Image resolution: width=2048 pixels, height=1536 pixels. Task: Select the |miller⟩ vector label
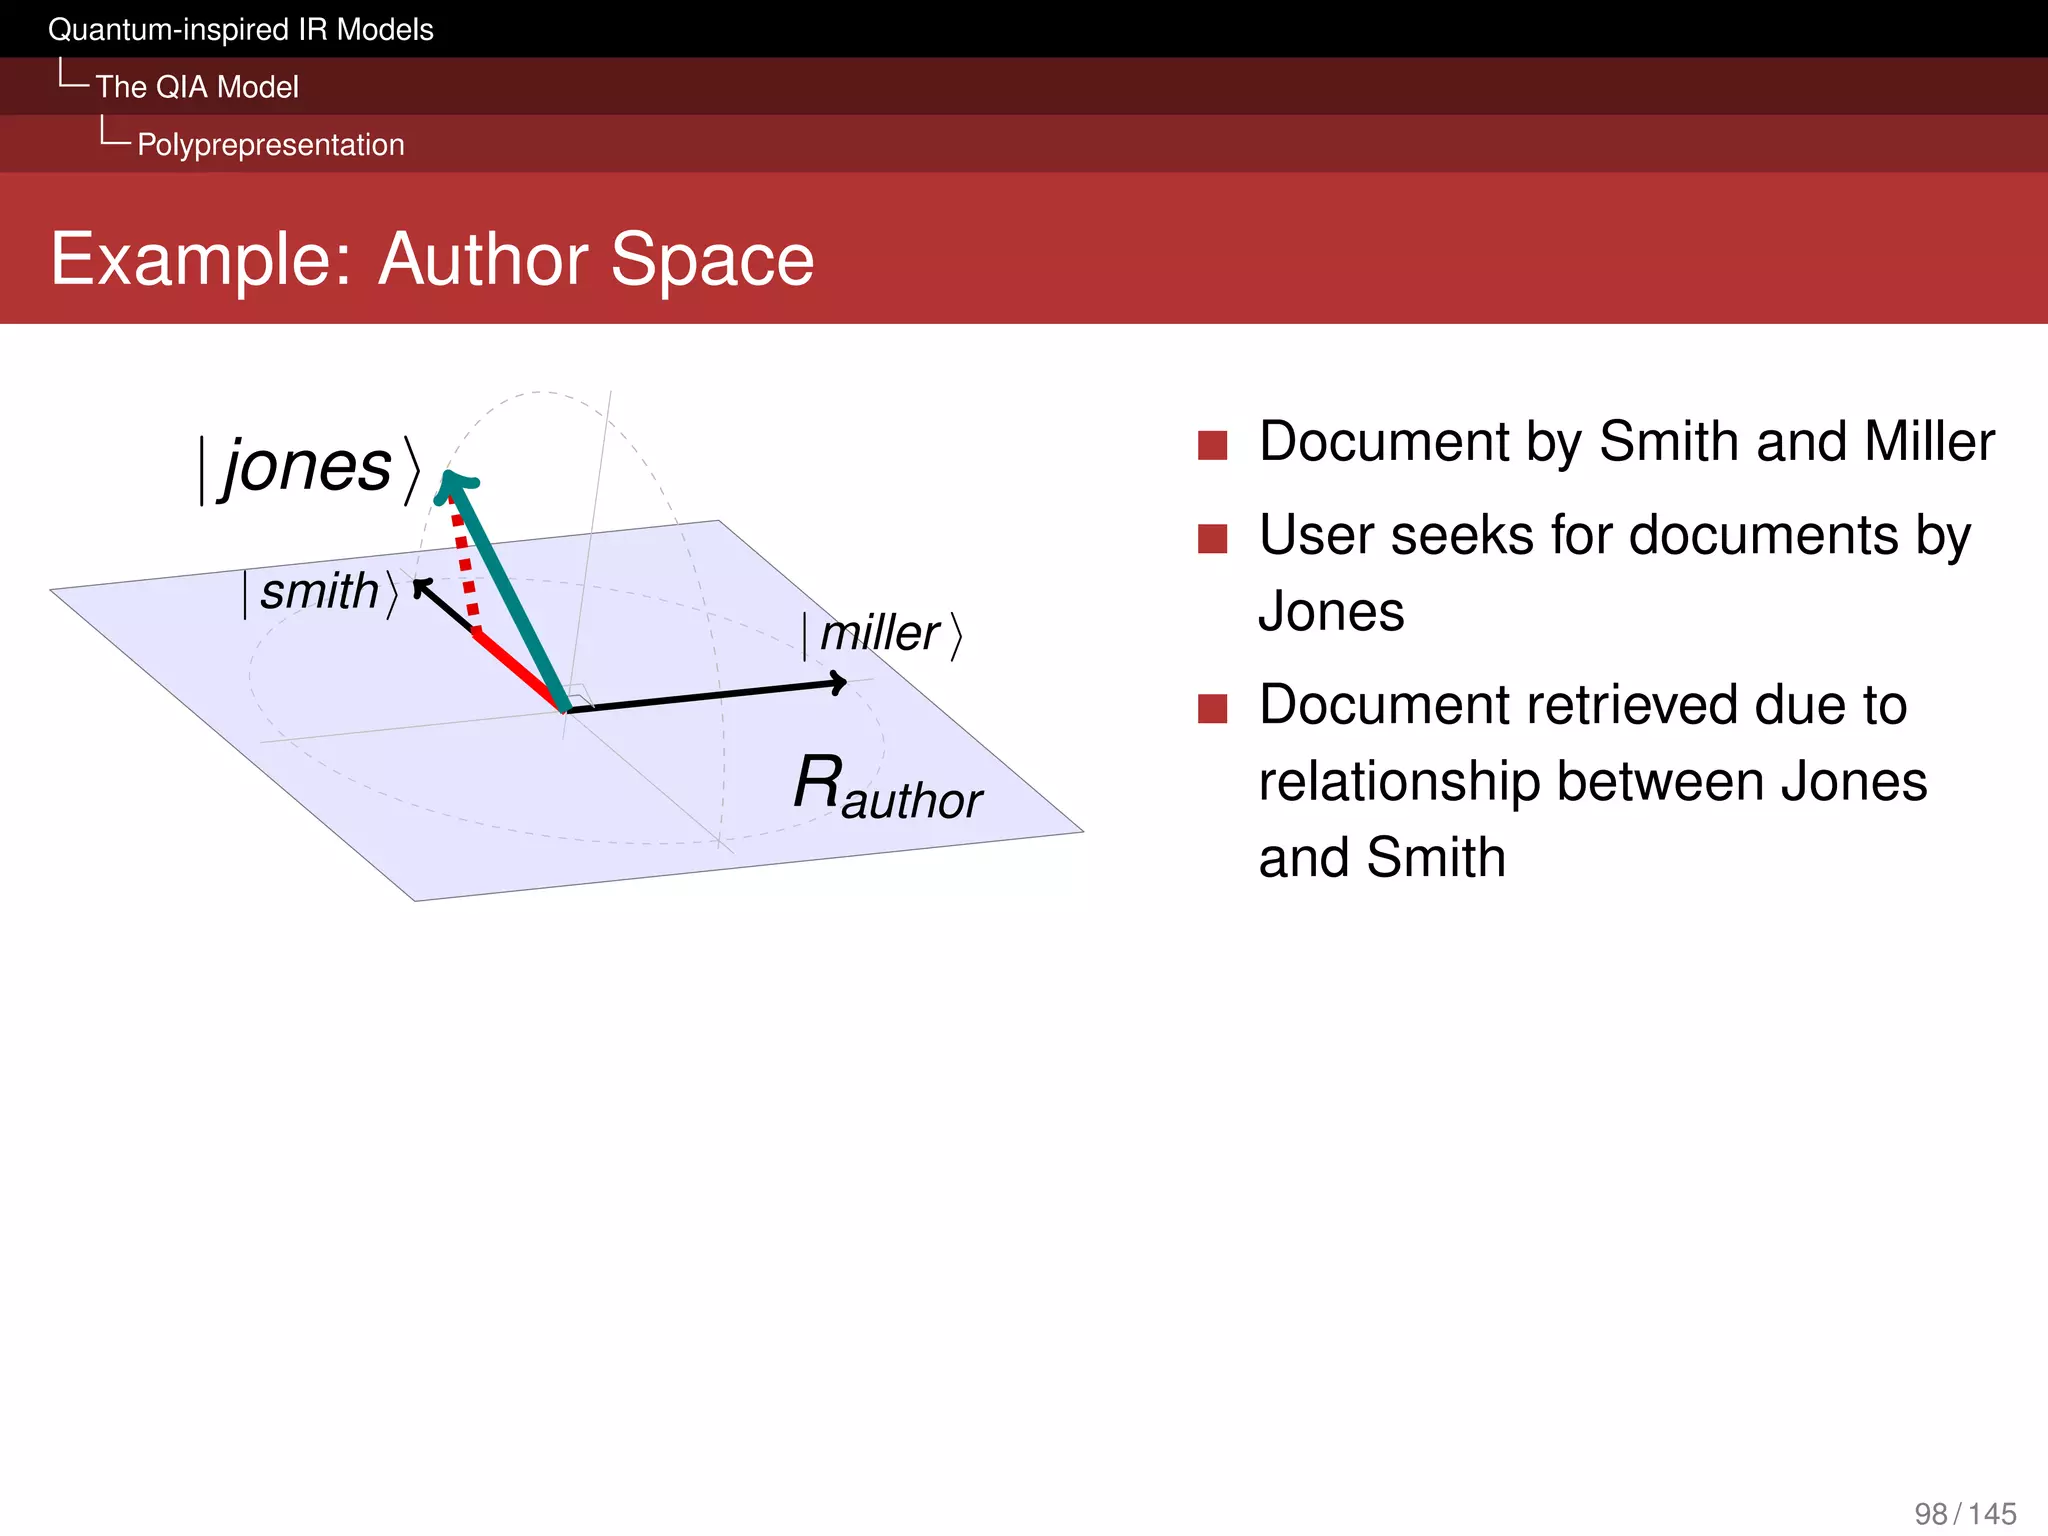coord(883,635)
